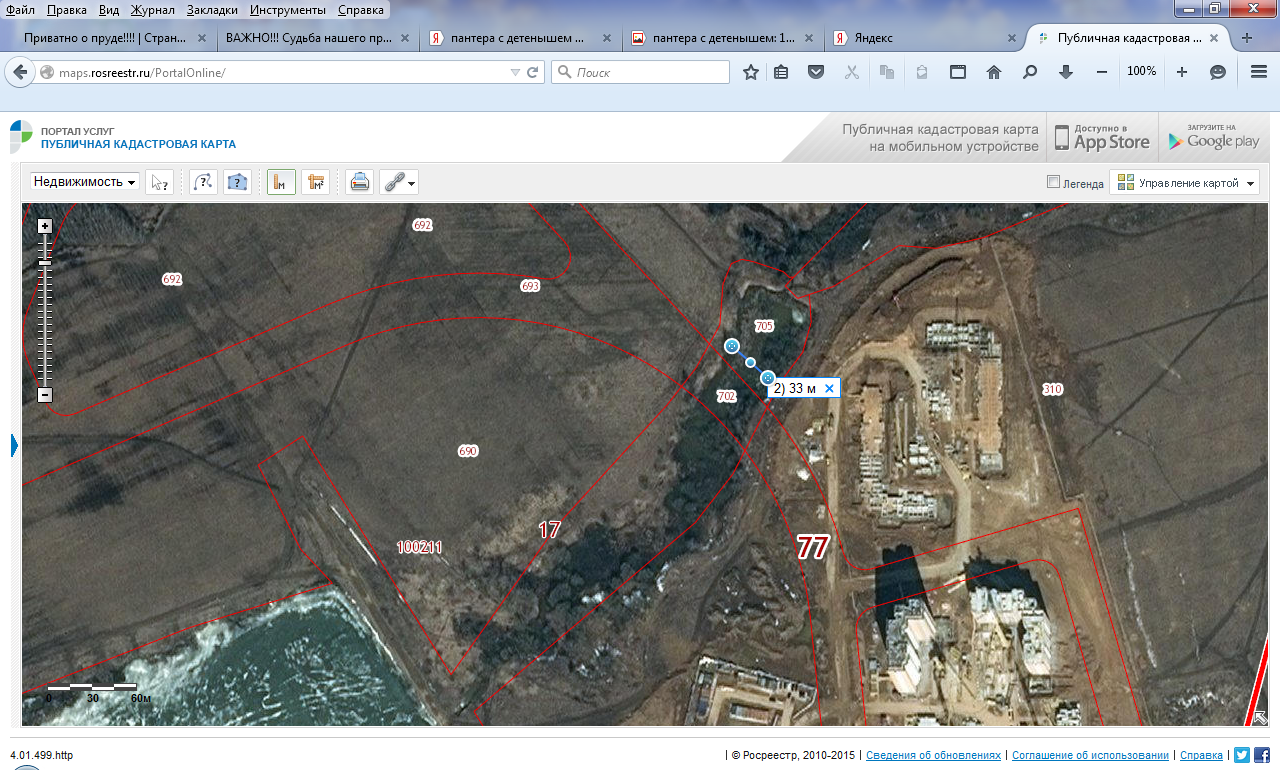Select the polyline query tool
Screen dimensions: 1280x770
click(x=203, y=182)
